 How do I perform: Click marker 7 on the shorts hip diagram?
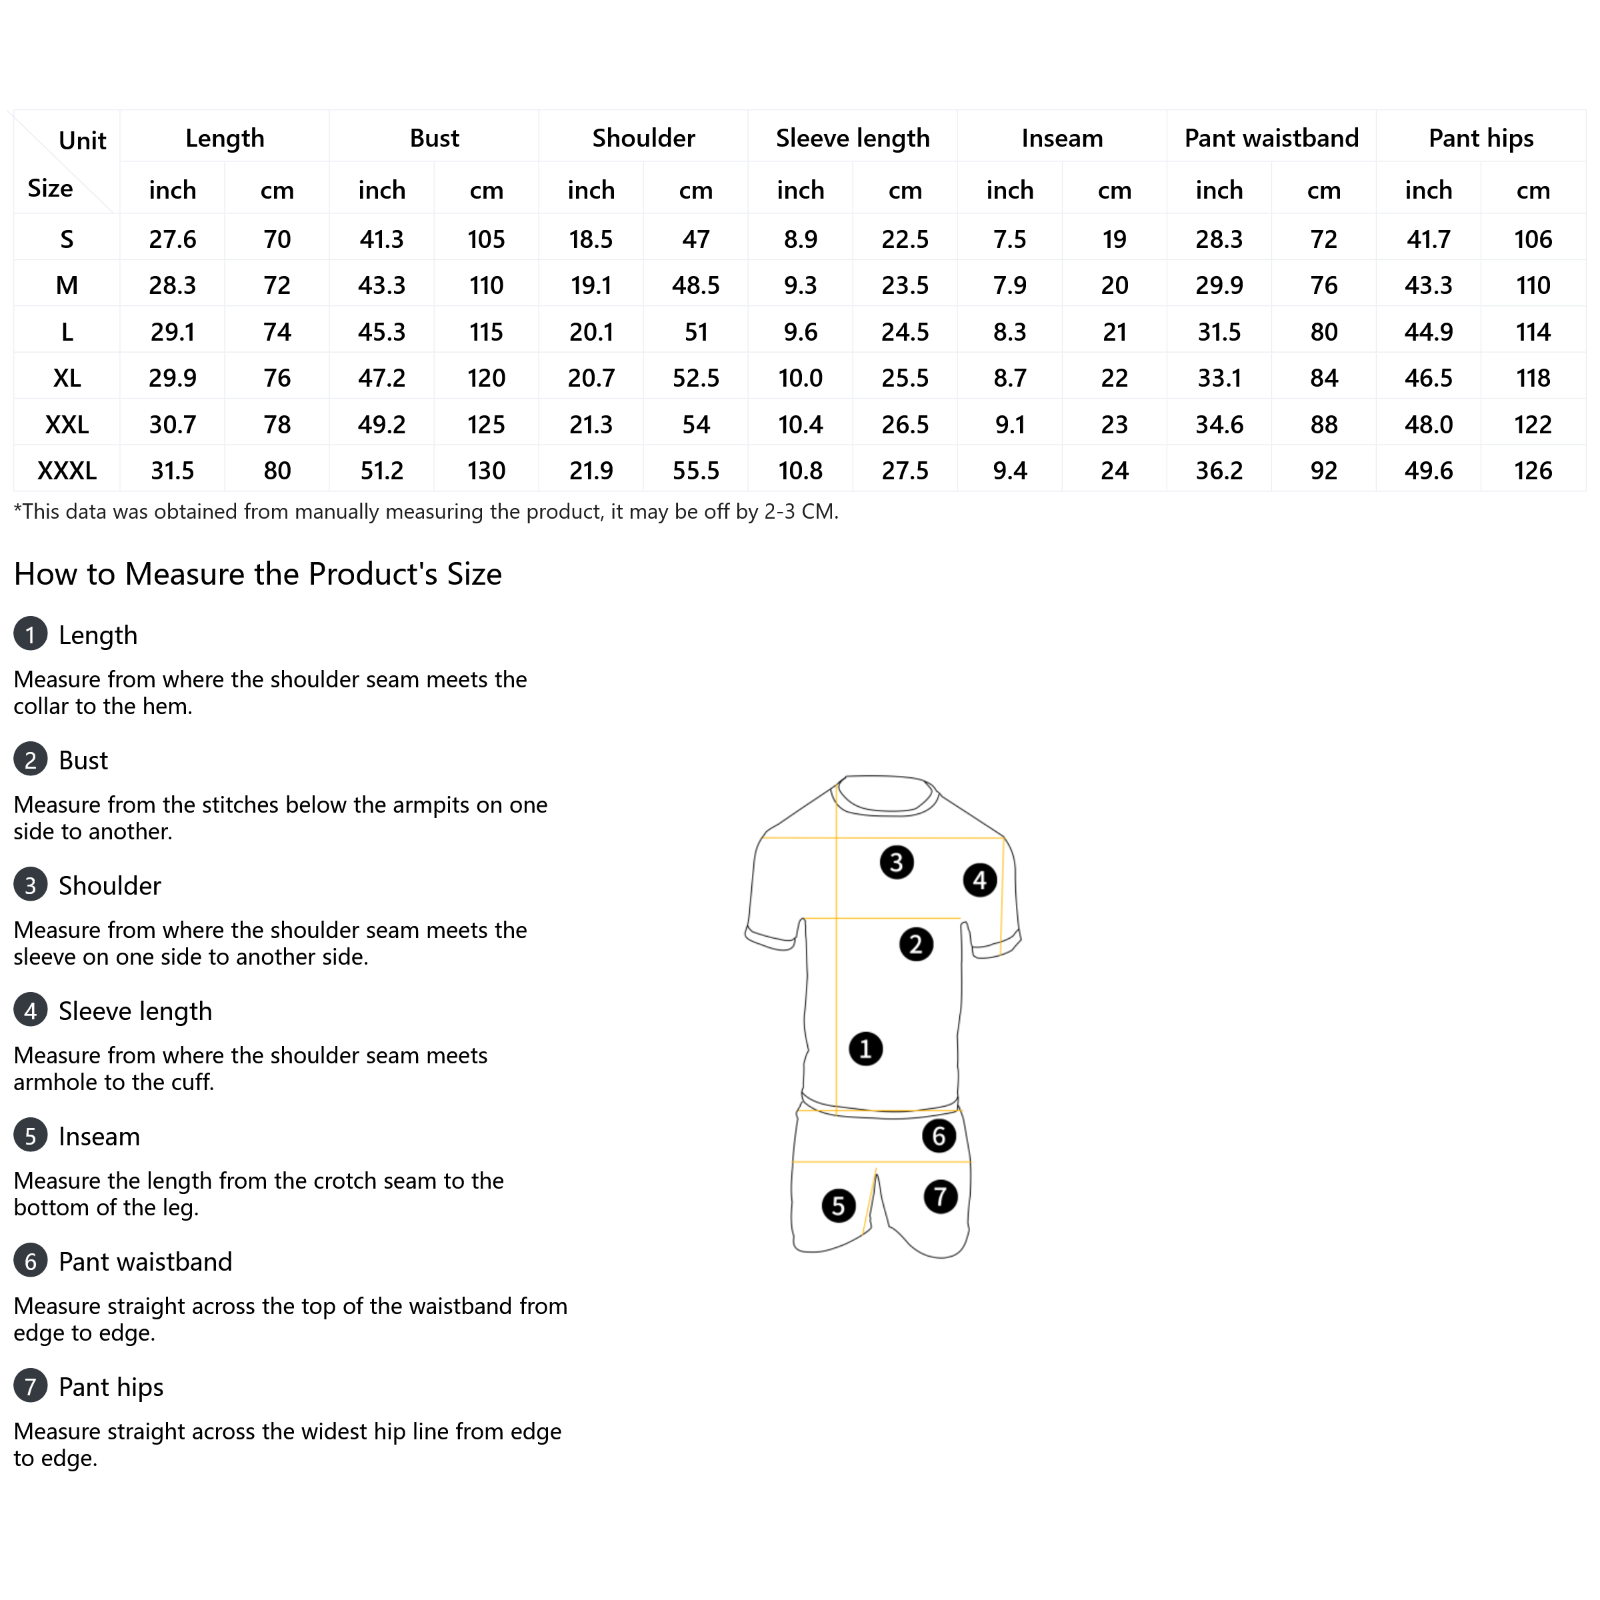point(940,1196)
